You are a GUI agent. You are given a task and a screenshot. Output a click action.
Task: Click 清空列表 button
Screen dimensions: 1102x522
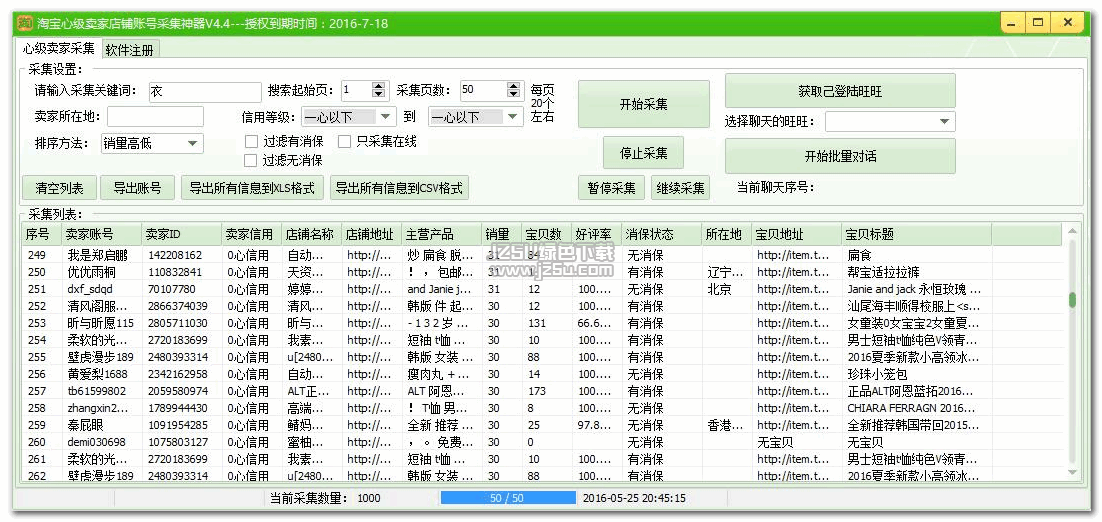pos(59,188)
